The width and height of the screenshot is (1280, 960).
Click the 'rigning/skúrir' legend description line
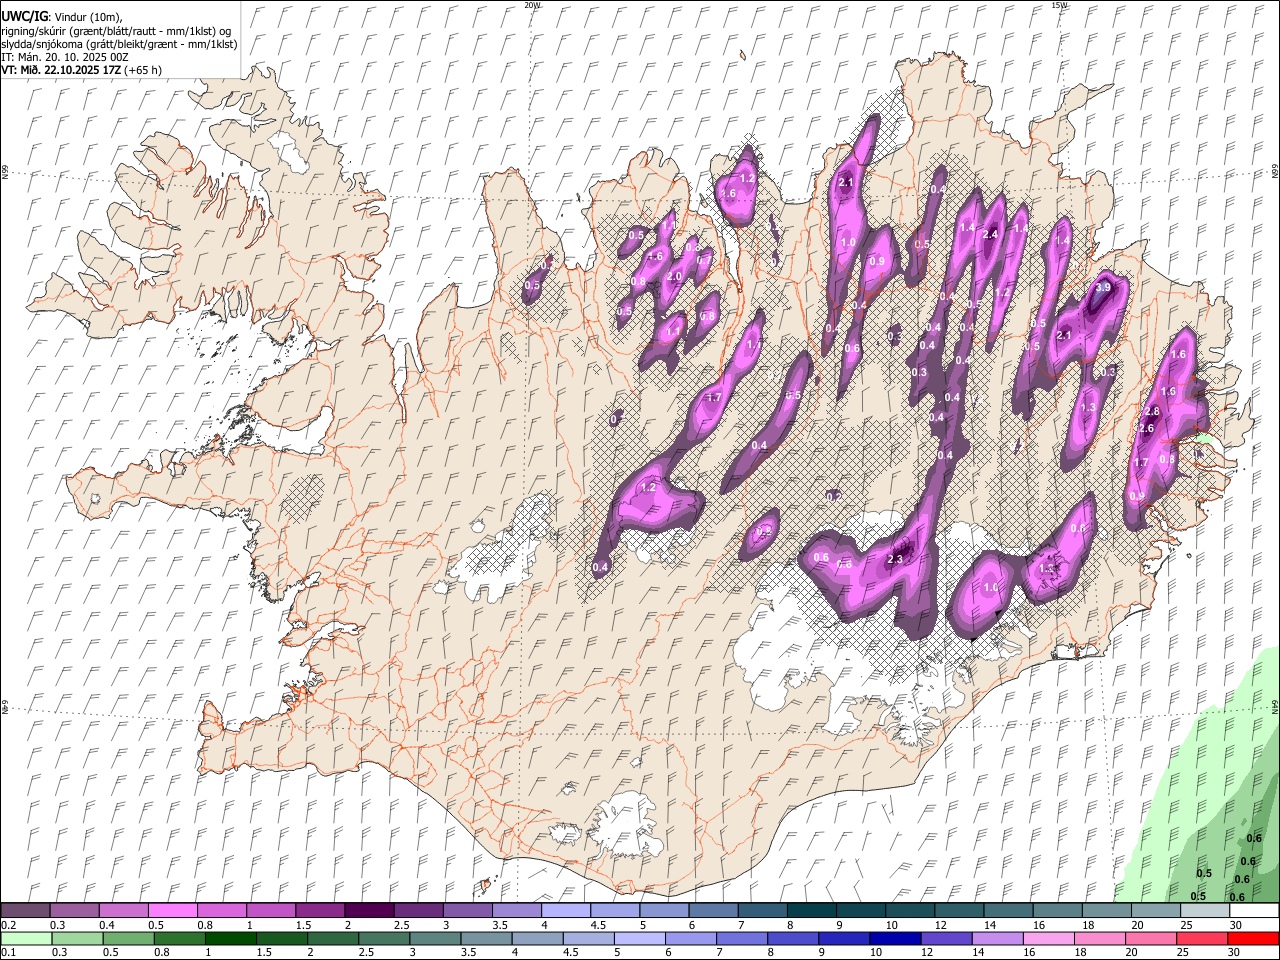(x=116, y=31)
